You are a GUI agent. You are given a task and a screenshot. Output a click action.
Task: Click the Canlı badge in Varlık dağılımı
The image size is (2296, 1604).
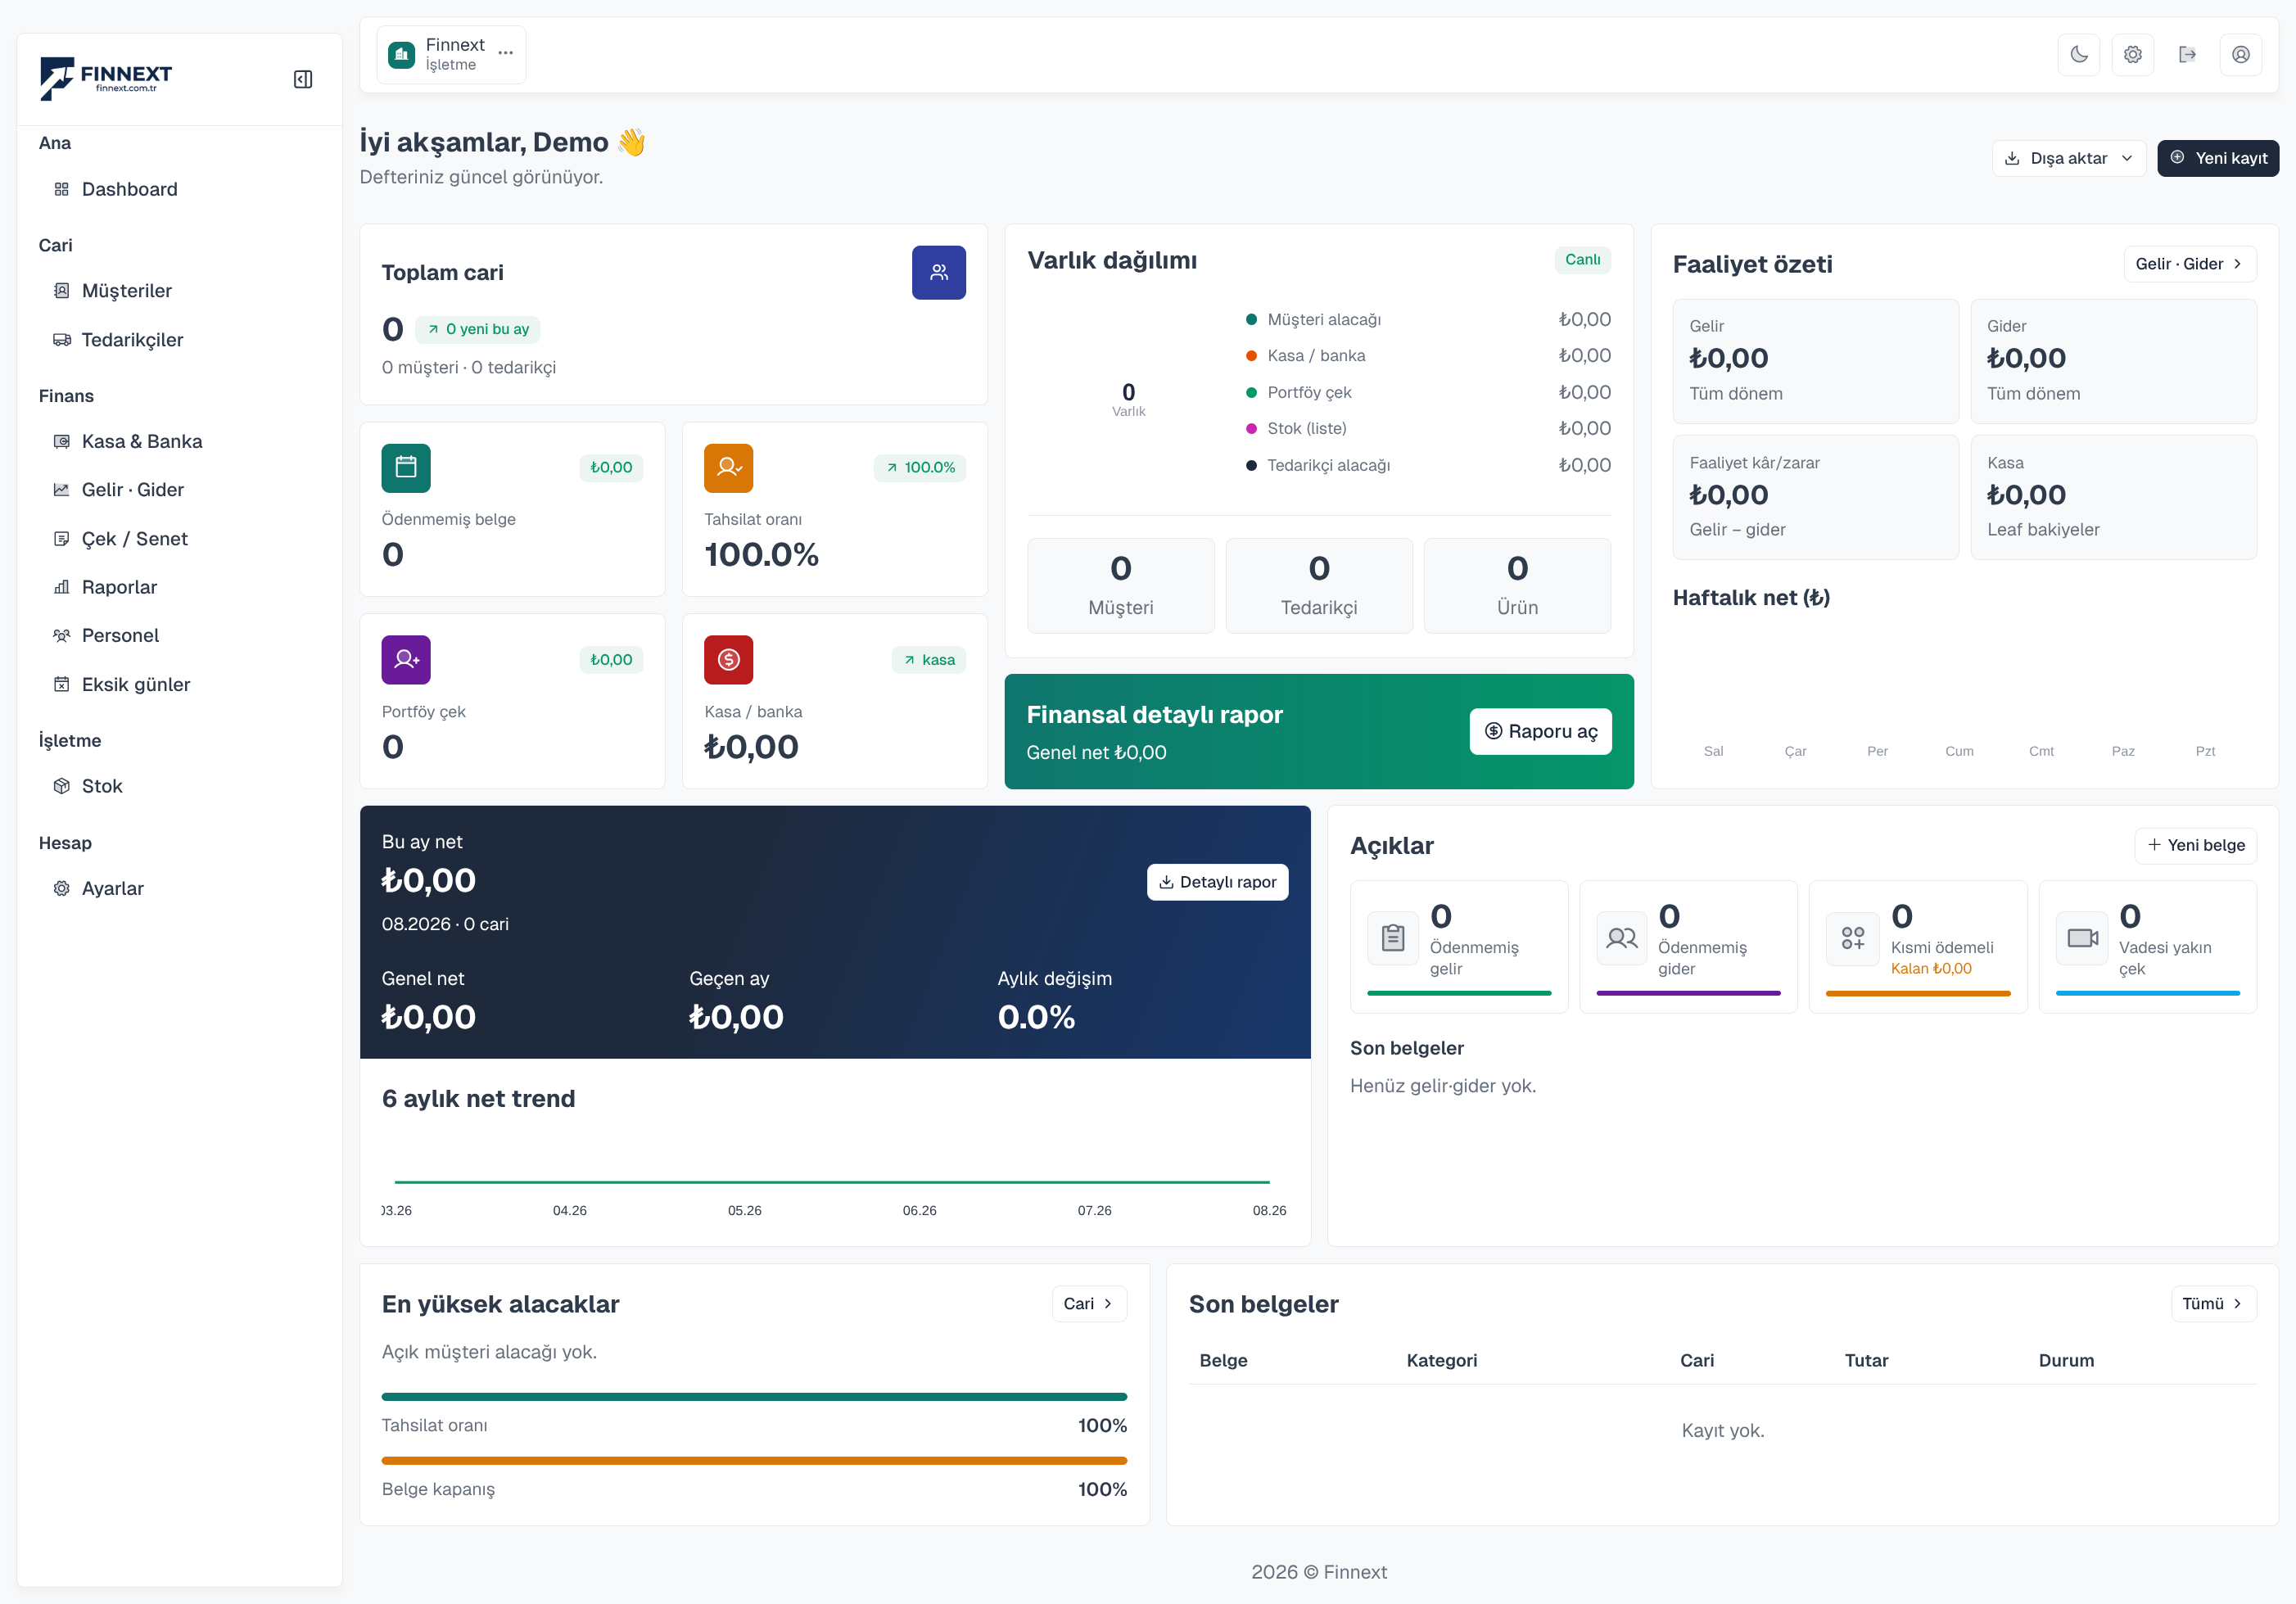pyautogui.click(x=1583, y=260)
